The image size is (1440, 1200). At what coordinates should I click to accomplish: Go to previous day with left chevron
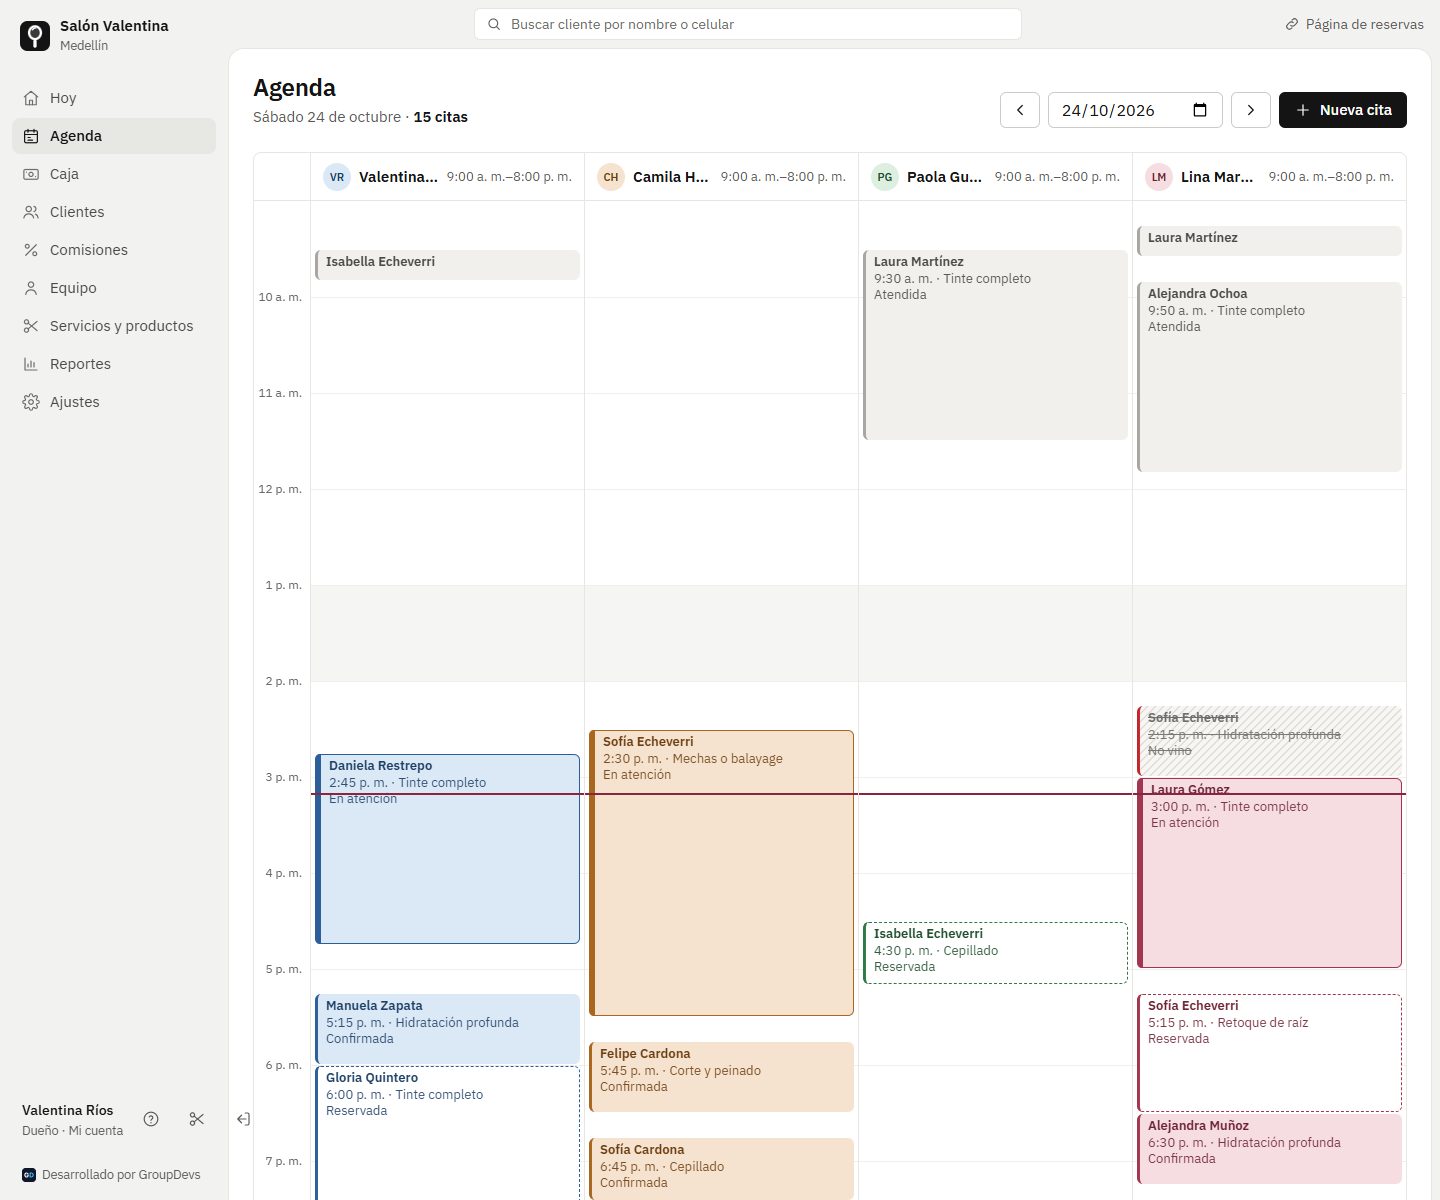(1020, 110)
